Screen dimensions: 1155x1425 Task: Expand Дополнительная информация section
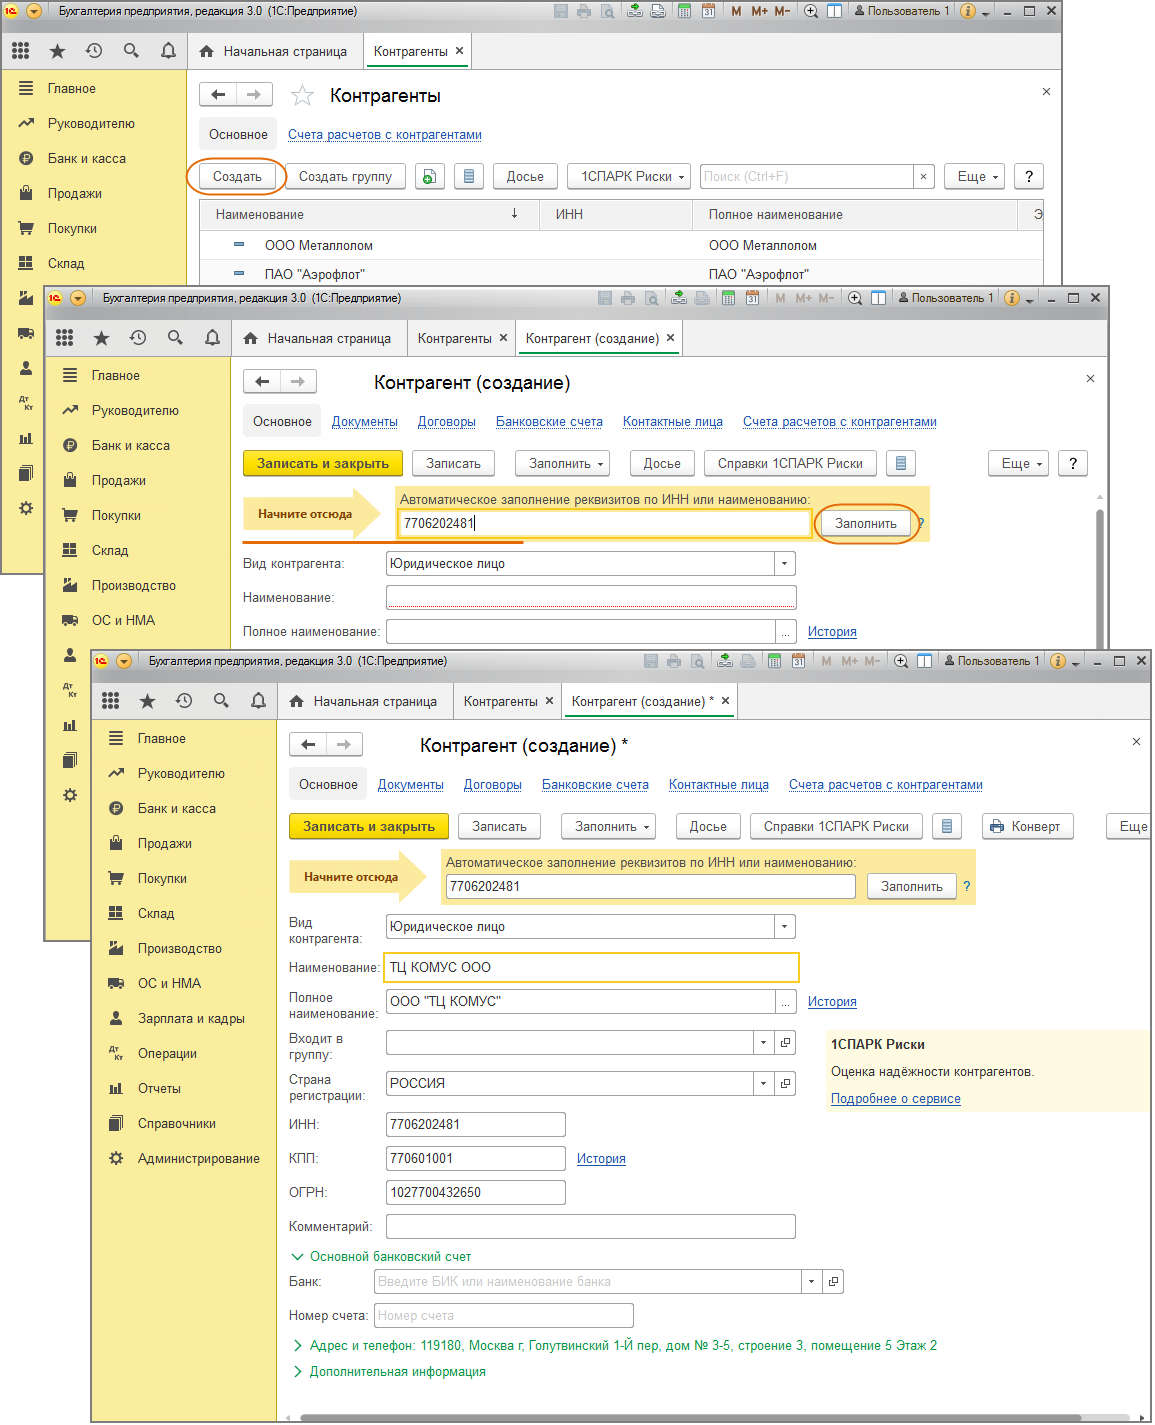coord(297,1372)
